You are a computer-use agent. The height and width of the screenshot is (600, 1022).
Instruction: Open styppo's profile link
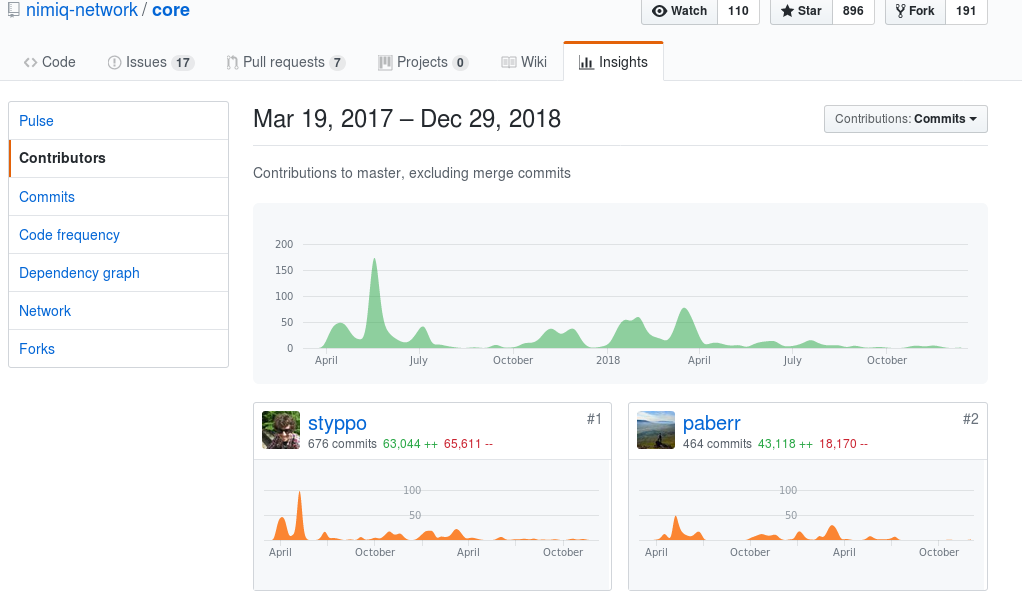point(337,423)
